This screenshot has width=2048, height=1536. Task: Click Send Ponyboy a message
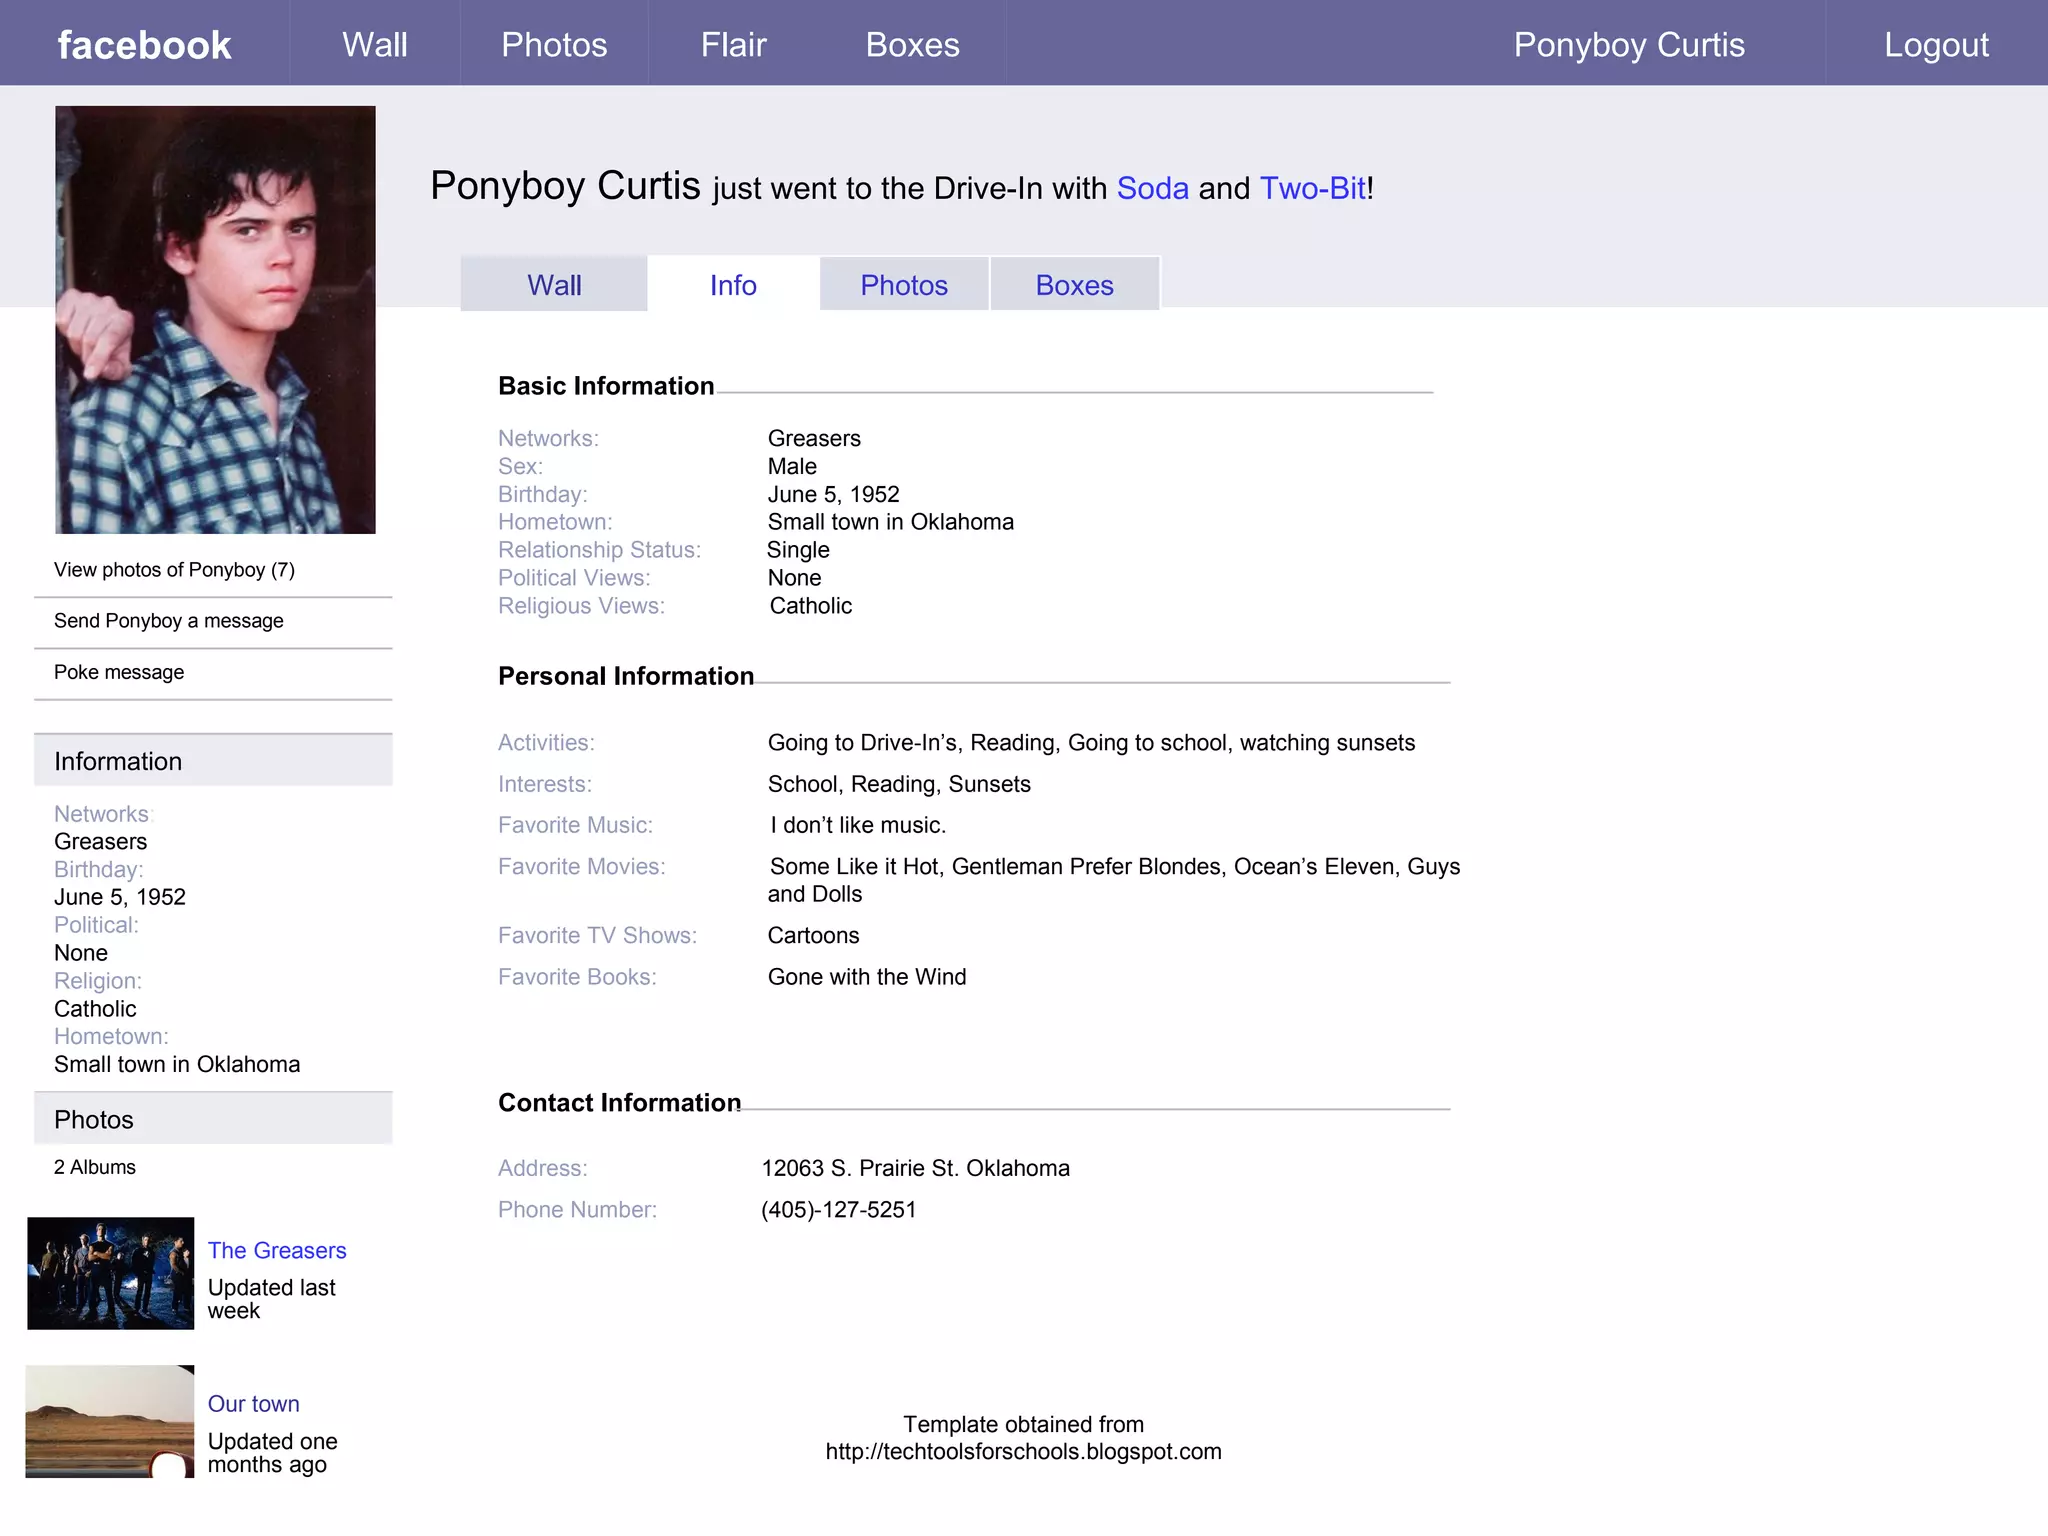tap(168, 621)
